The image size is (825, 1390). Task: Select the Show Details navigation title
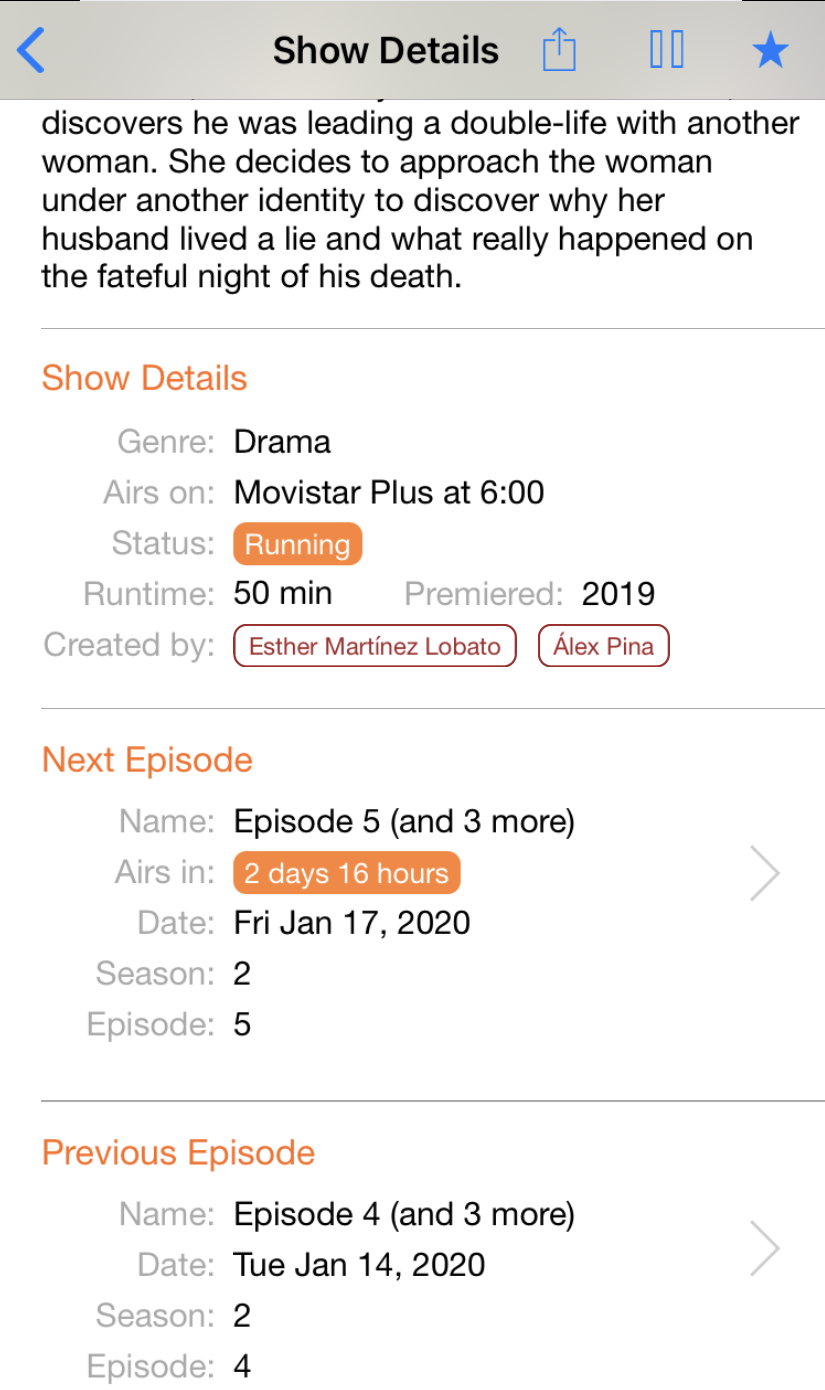(386, 50)
